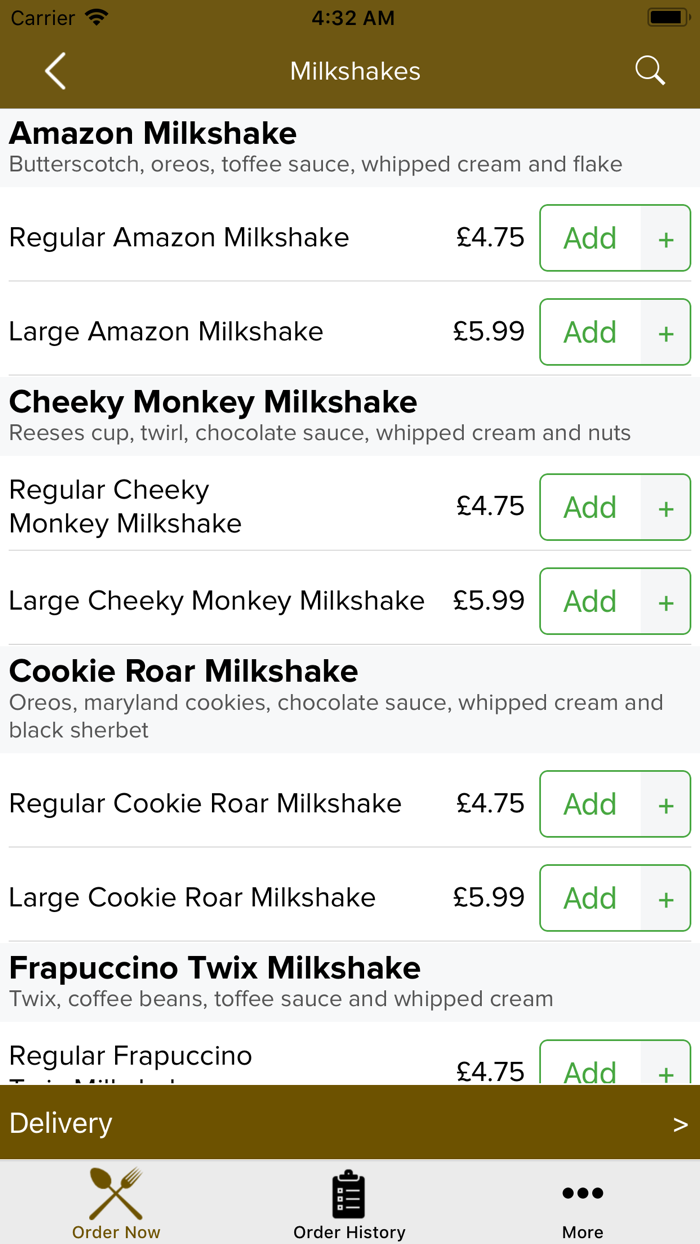Select the Large Amazon Milkshake row name

pyautogui.click(x=166, y=332)
